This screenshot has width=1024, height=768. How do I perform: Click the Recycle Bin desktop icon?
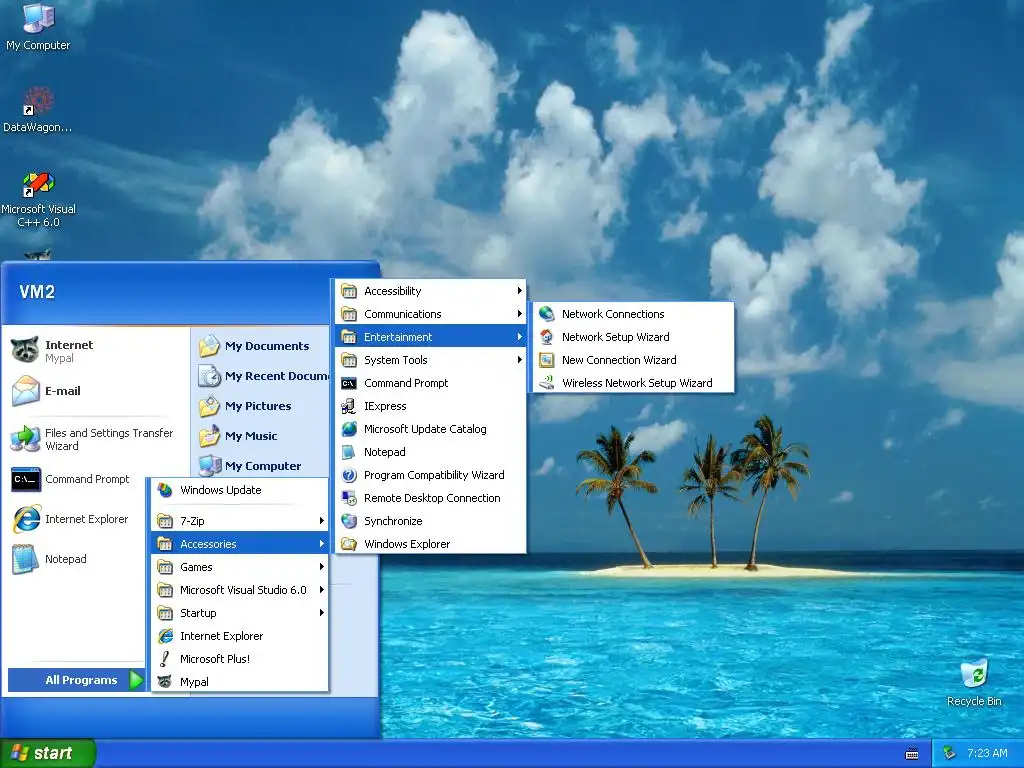[x=974, y=675]
